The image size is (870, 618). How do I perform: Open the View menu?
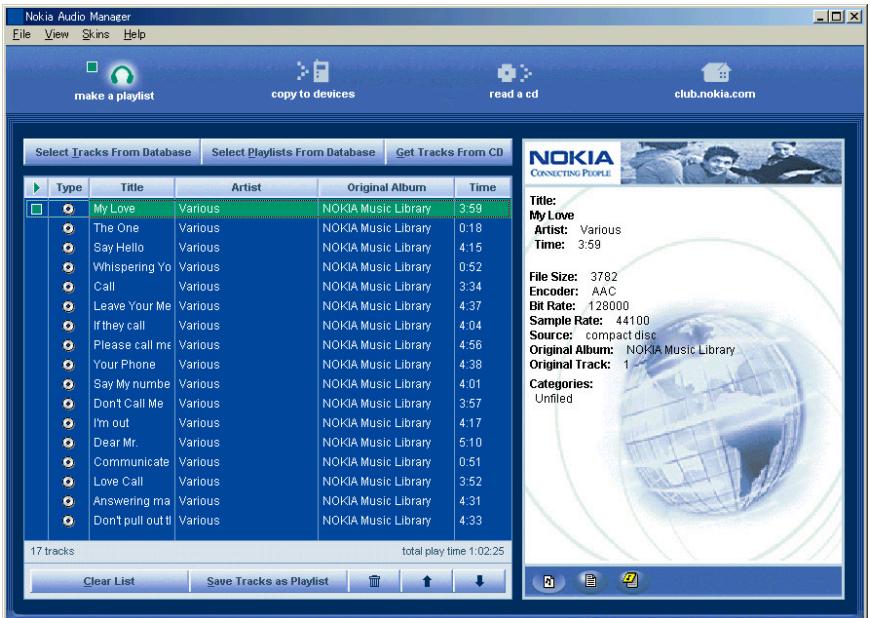click(x=57, y=34)
